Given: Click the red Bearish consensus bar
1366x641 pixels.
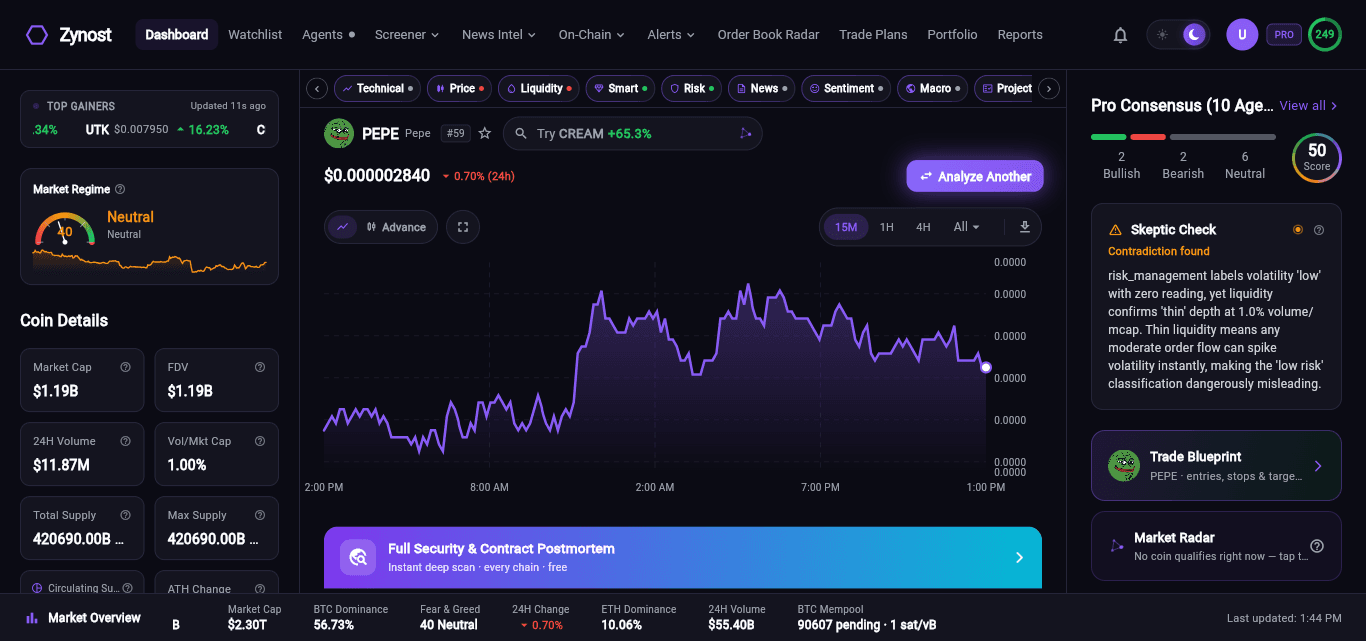Looking at the screenshot, I should point(1148,137).
